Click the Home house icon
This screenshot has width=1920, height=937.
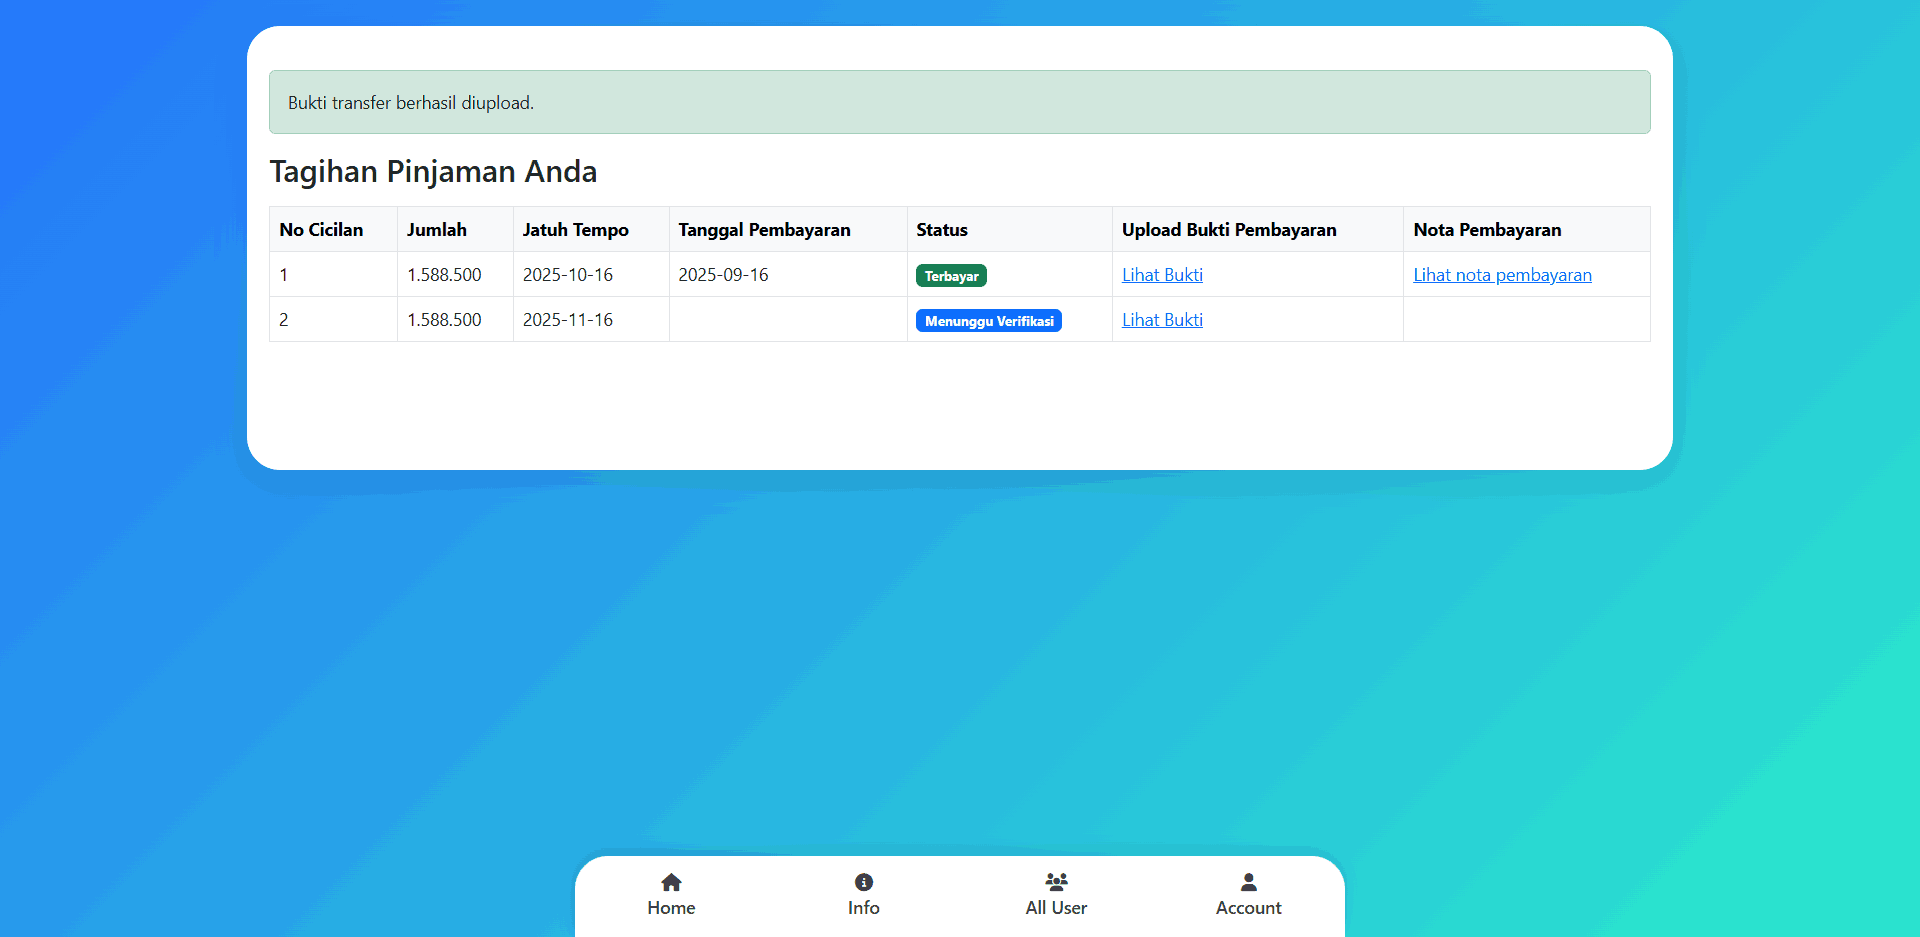tap(671, 882)
